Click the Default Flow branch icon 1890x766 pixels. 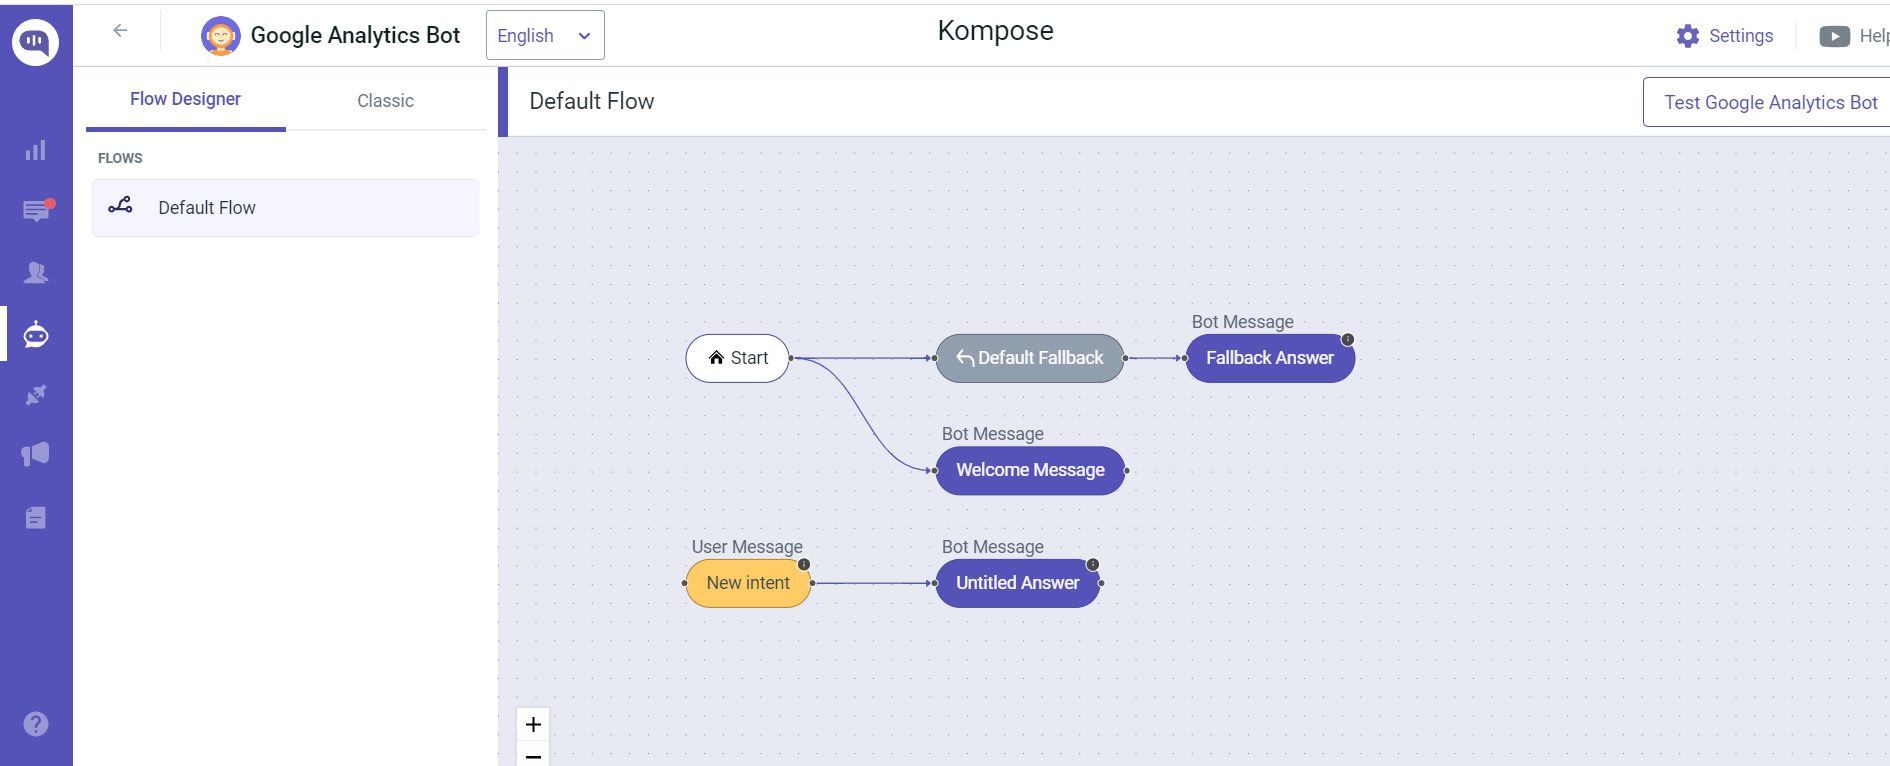coord(120,206)
